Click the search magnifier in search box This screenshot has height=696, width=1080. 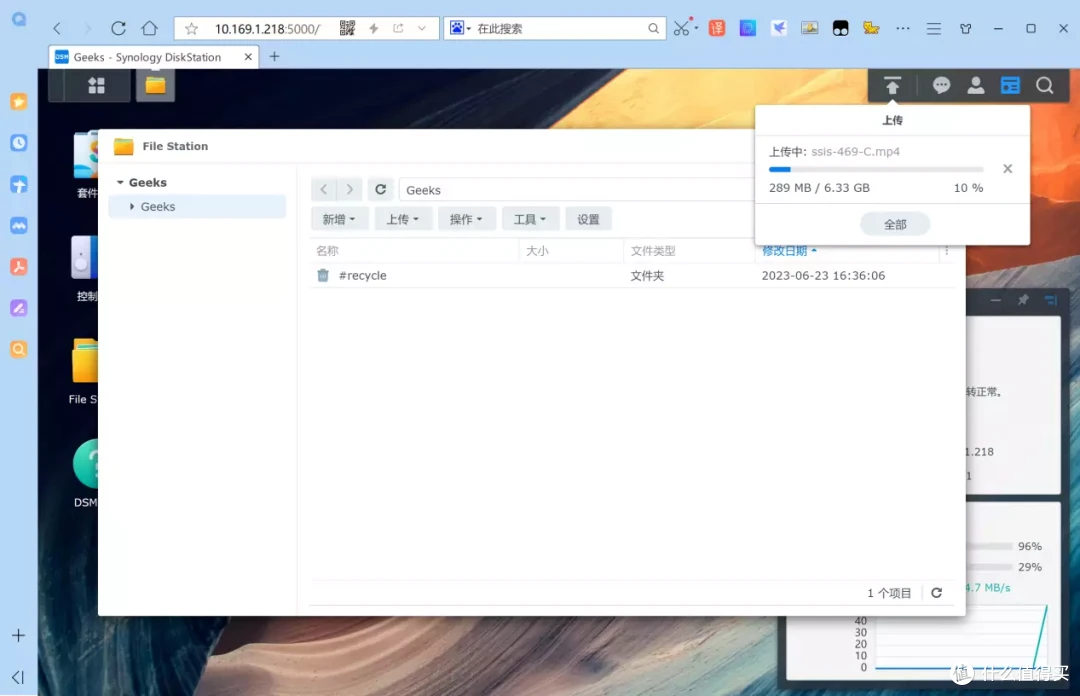pos(653,28)
